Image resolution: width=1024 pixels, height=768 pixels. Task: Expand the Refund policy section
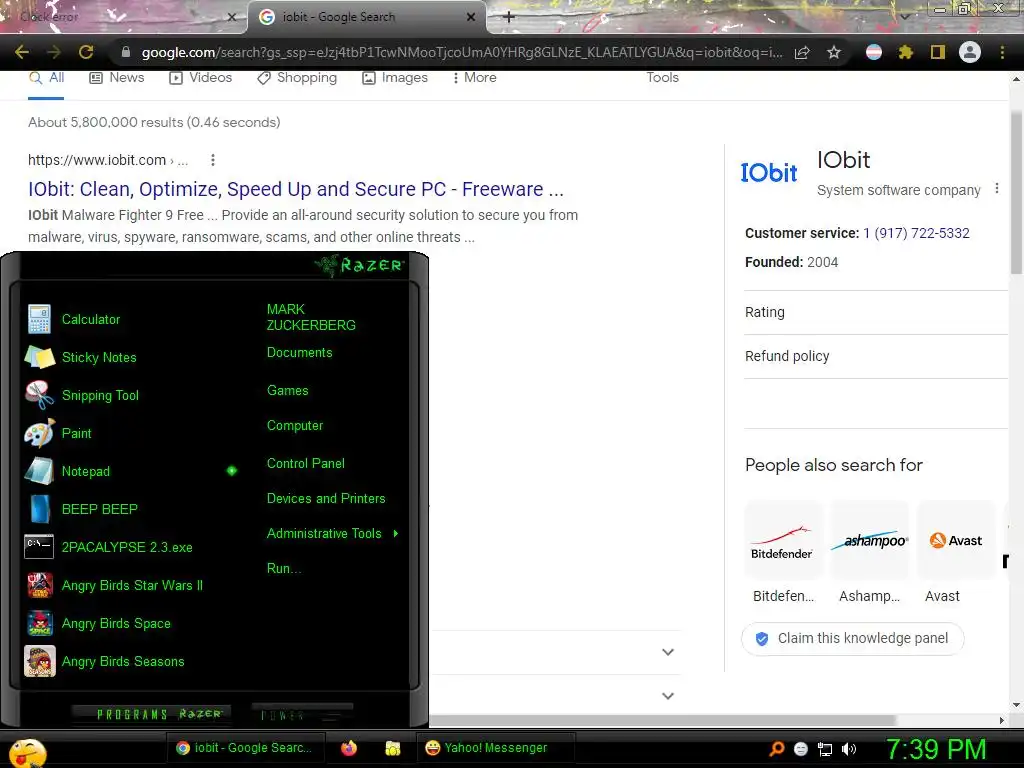[x=876, y=356]
